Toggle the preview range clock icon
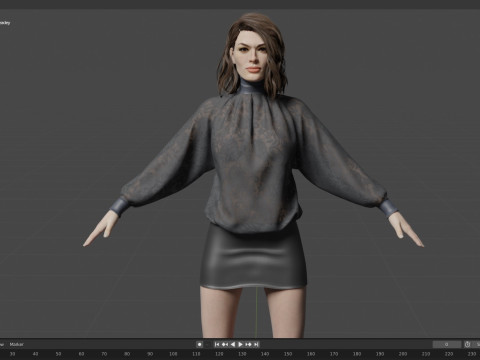This screenshot has width=480, height=360. (x=467, y=344)
